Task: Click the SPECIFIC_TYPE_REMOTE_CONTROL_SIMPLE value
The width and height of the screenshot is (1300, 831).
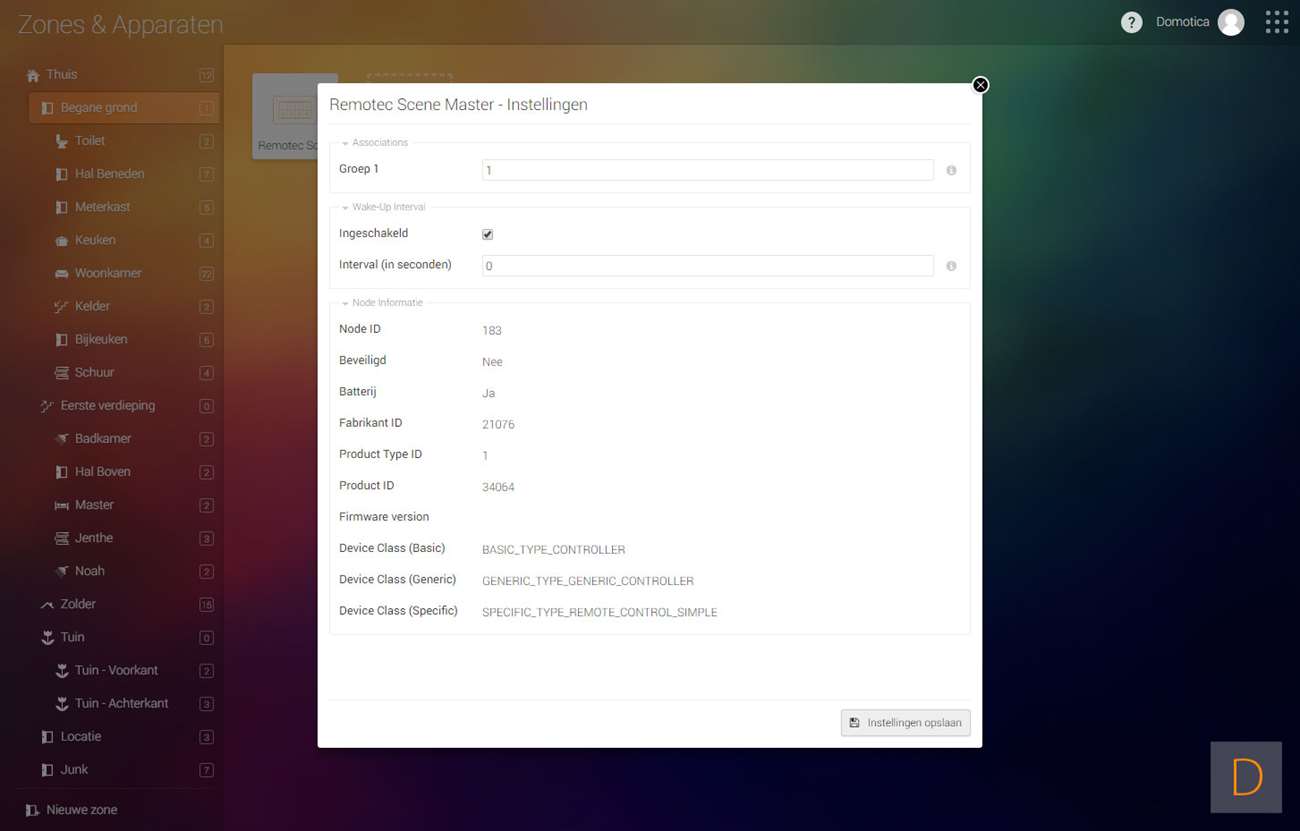Action: click(x=600, y=612)
